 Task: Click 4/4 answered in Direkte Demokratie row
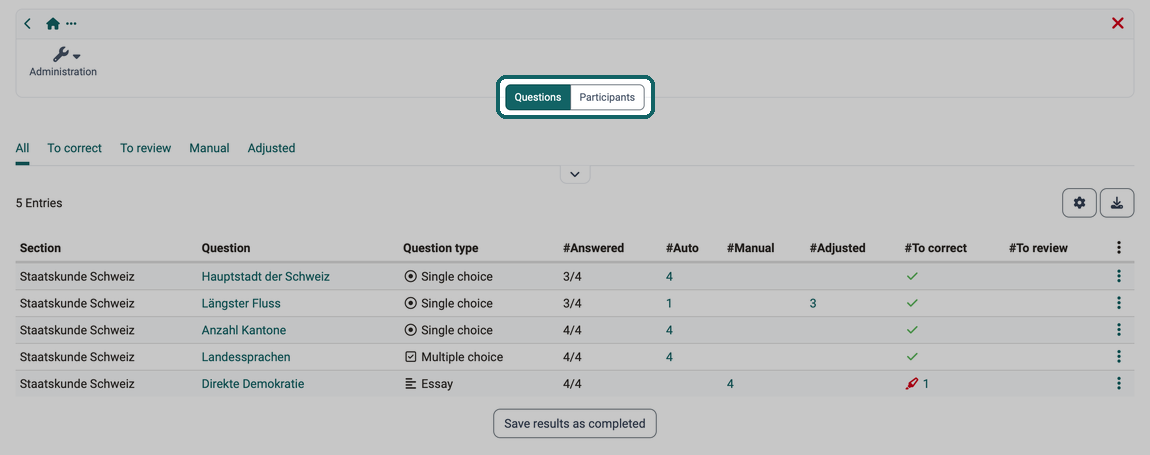pos(572,383)
